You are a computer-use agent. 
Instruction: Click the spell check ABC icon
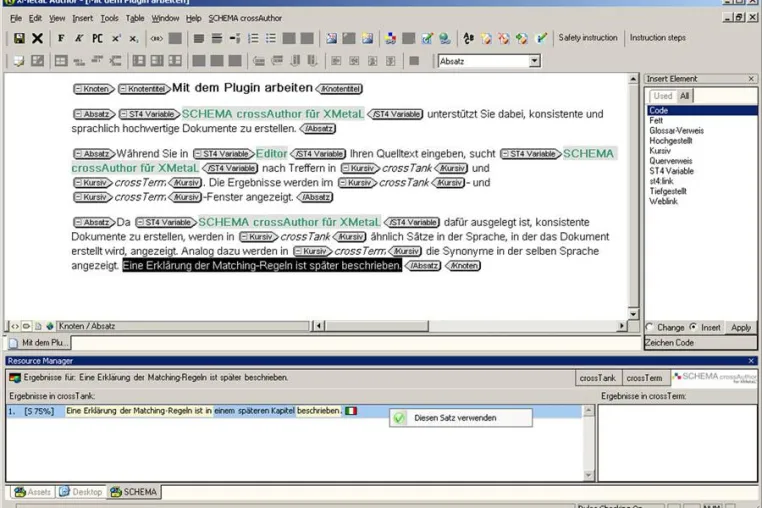click(x=468, y=38)
